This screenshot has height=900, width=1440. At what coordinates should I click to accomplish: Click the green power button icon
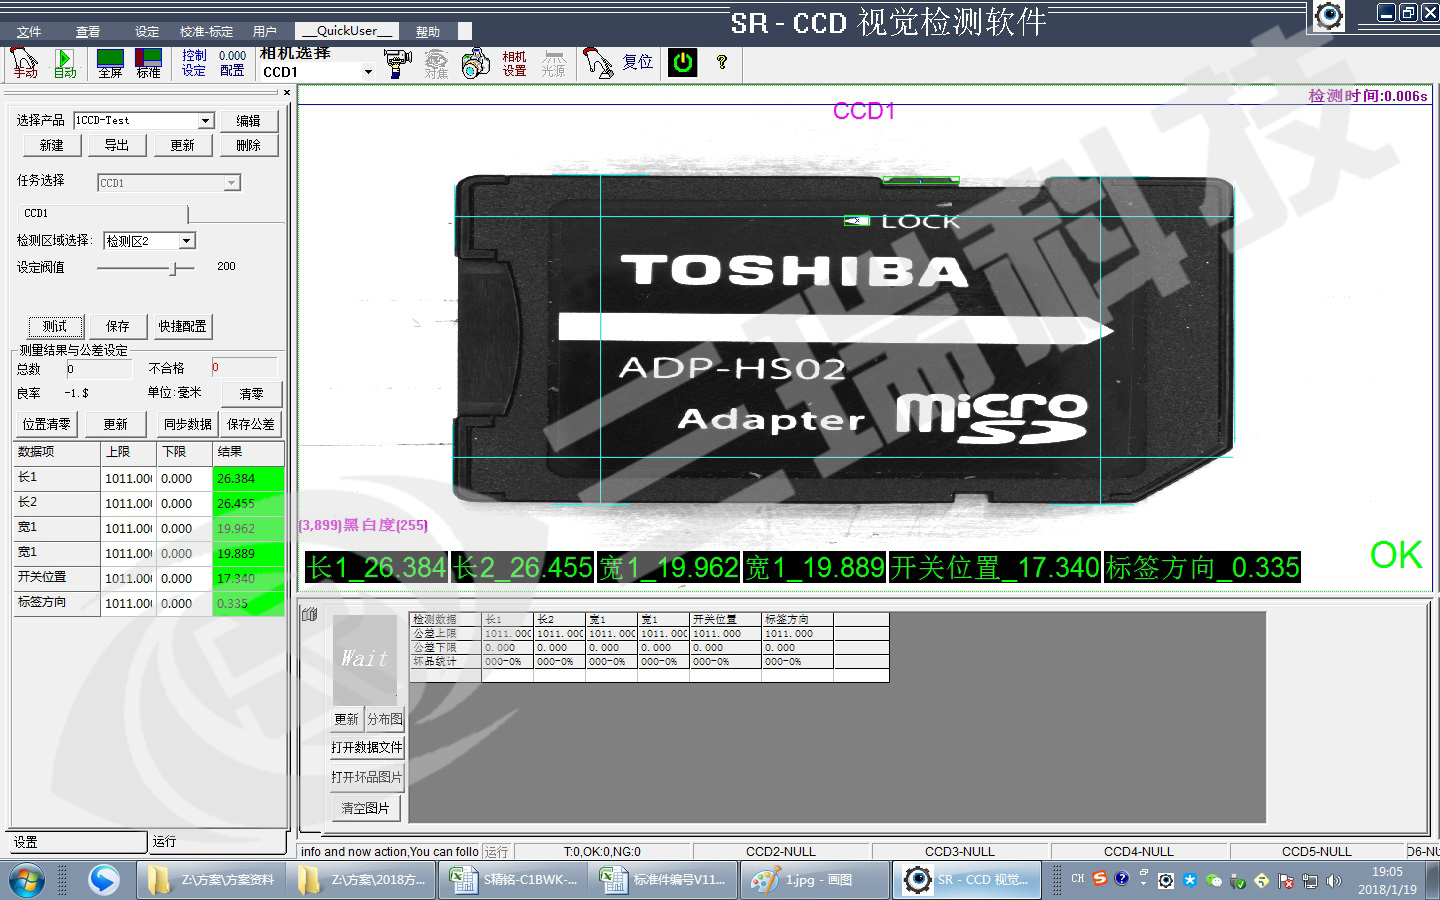682,62
